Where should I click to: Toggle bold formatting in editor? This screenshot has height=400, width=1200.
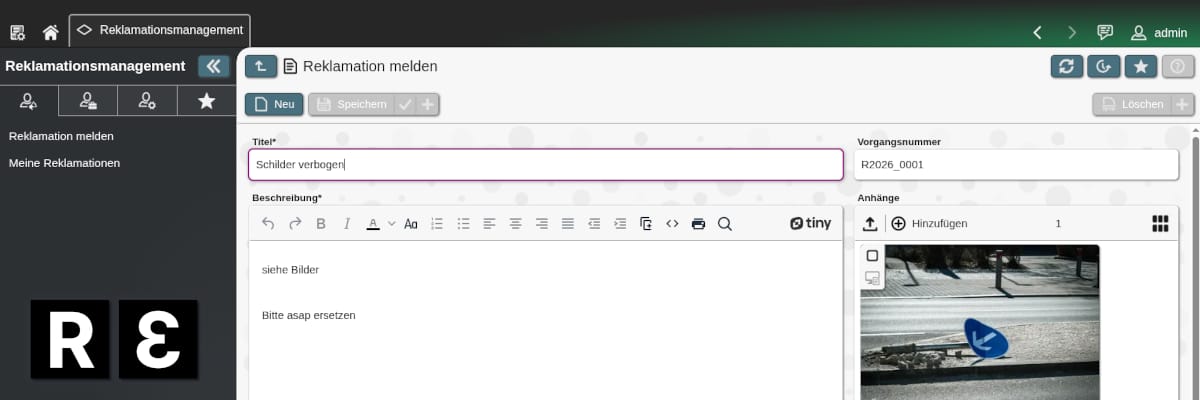[321, 224]
